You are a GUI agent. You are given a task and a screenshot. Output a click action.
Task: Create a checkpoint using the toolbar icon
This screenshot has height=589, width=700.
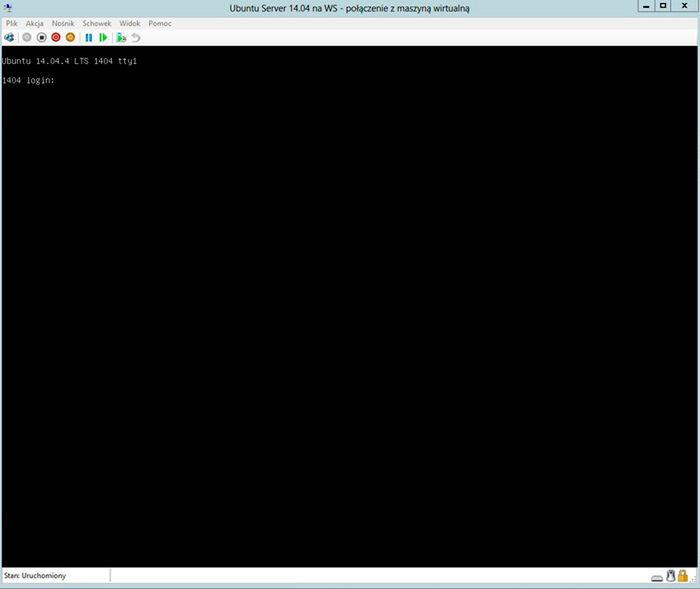tap(121, 38)
